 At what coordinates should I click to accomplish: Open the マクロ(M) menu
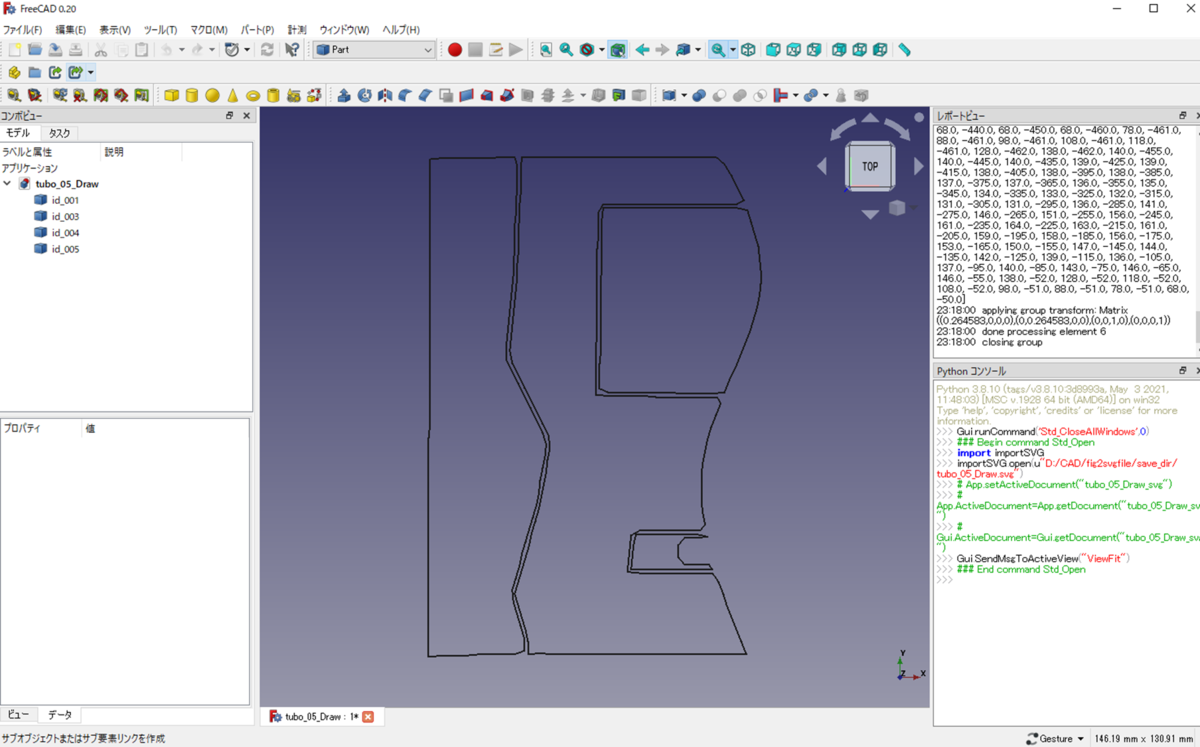point(209,30)
